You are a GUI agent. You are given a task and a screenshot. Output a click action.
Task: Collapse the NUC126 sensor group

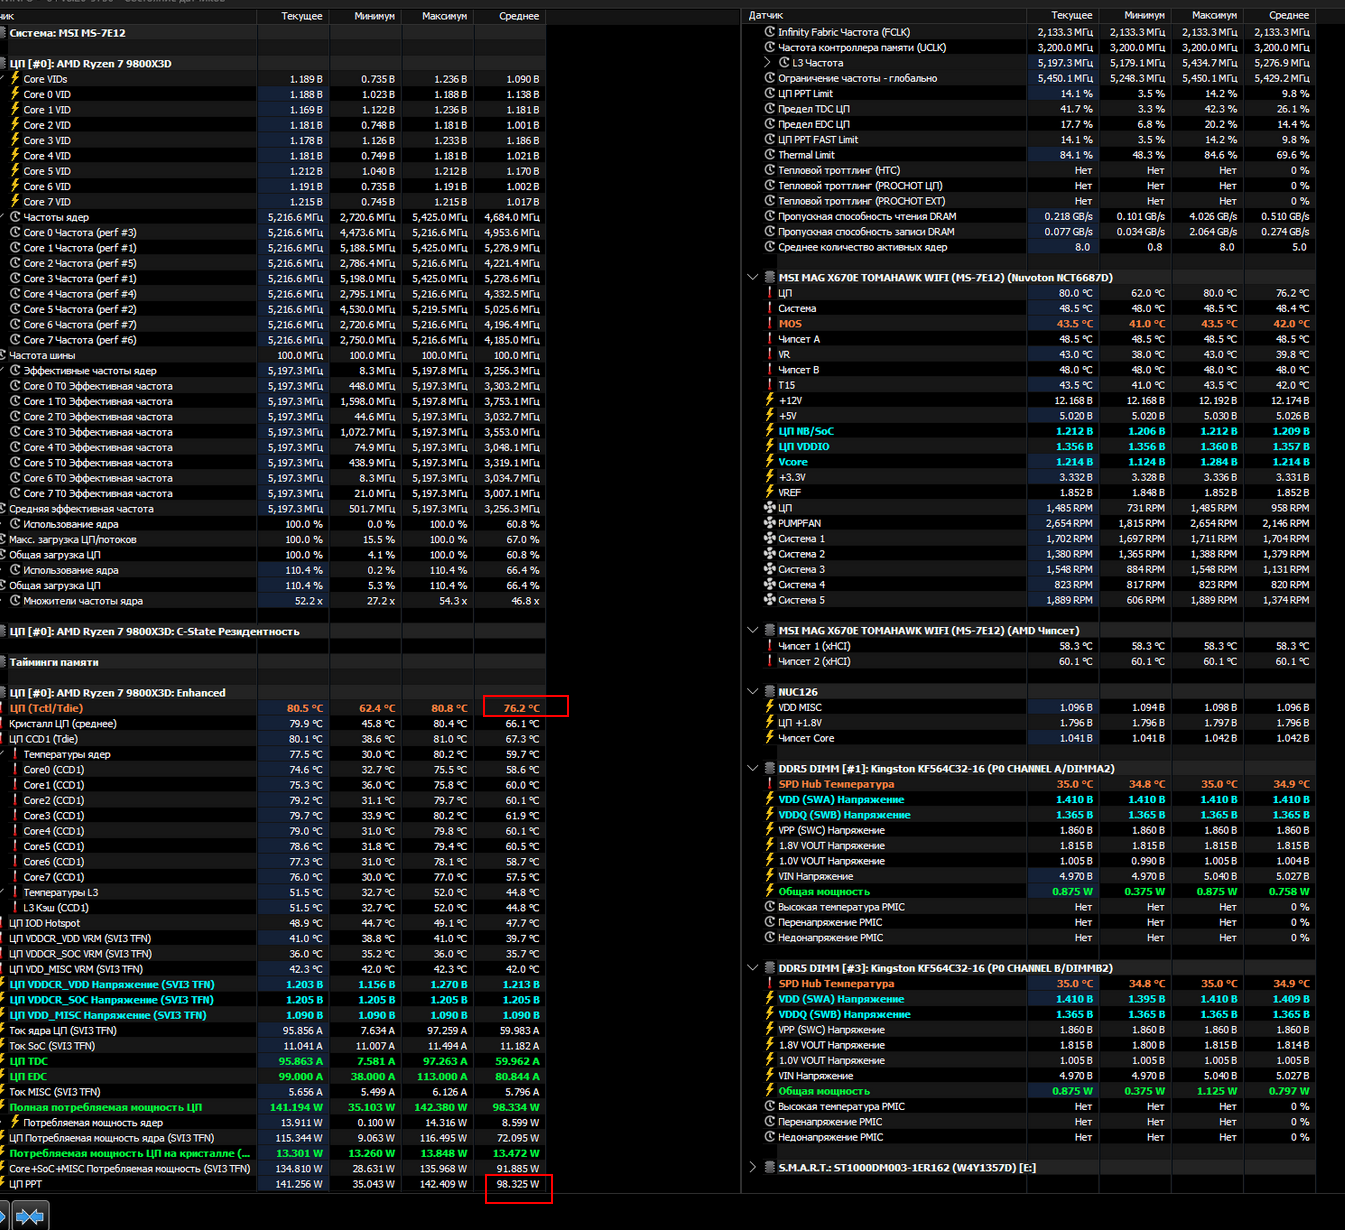[753, 692]
